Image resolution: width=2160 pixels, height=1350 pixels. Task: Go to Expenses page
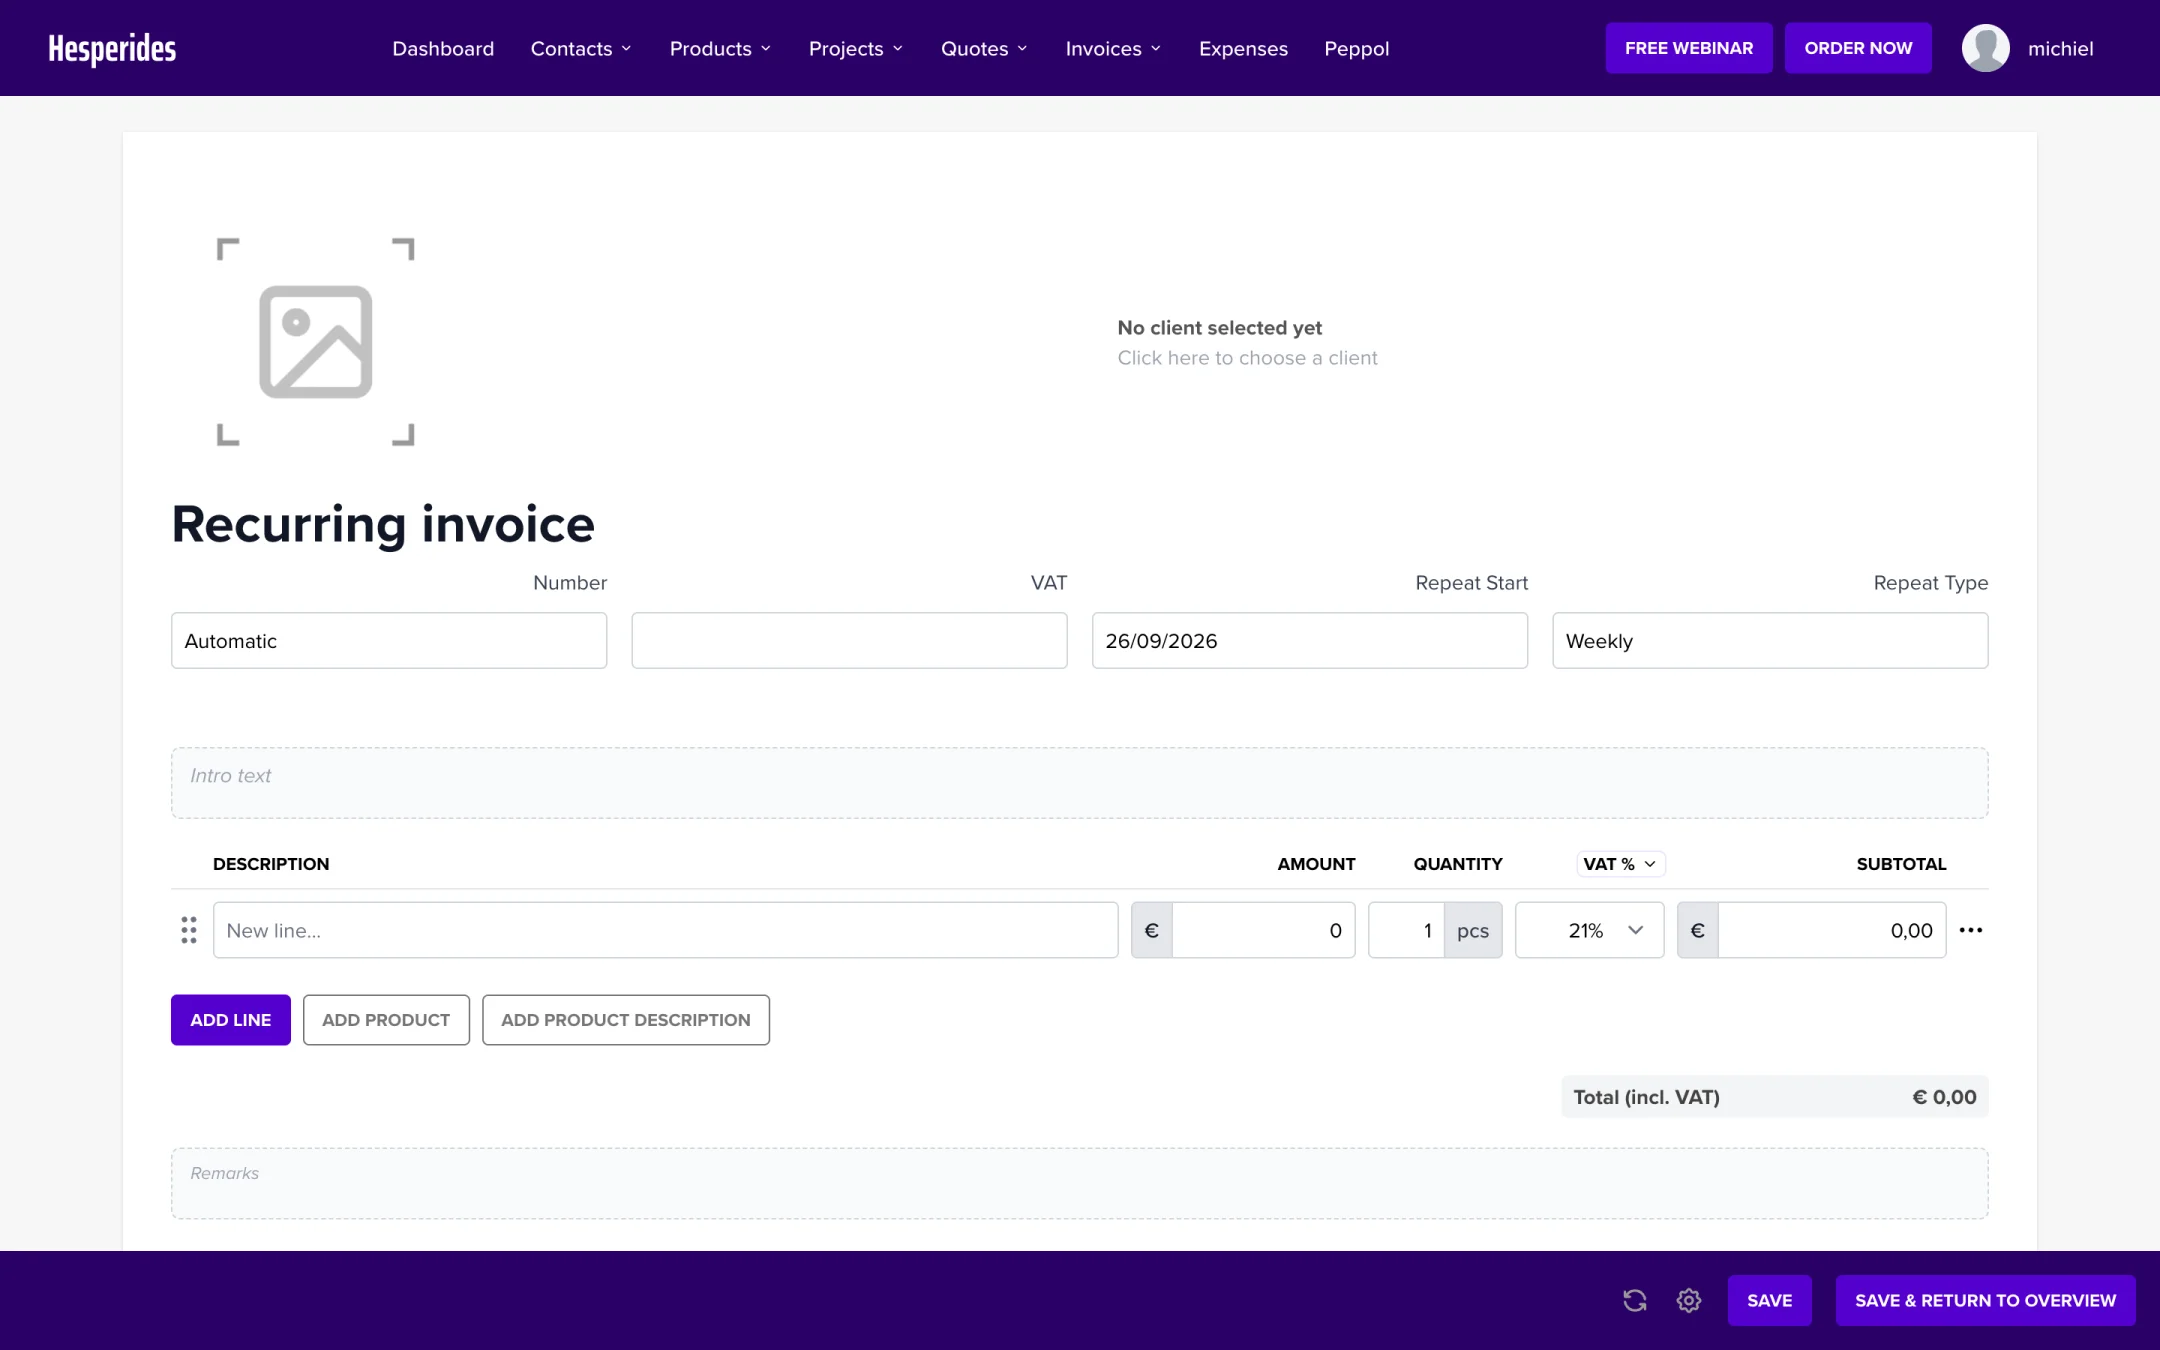click(x=1243, y=48)
